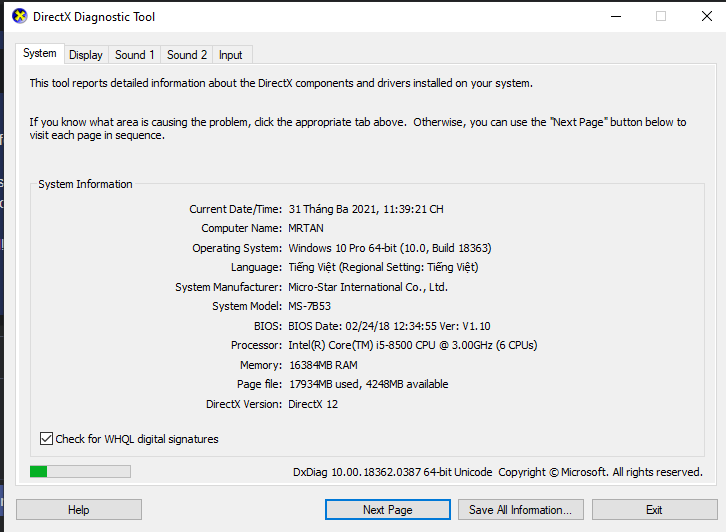The image size is (726, 532).
Task: Click the Operating System label
Action: [x=237, y=248]
